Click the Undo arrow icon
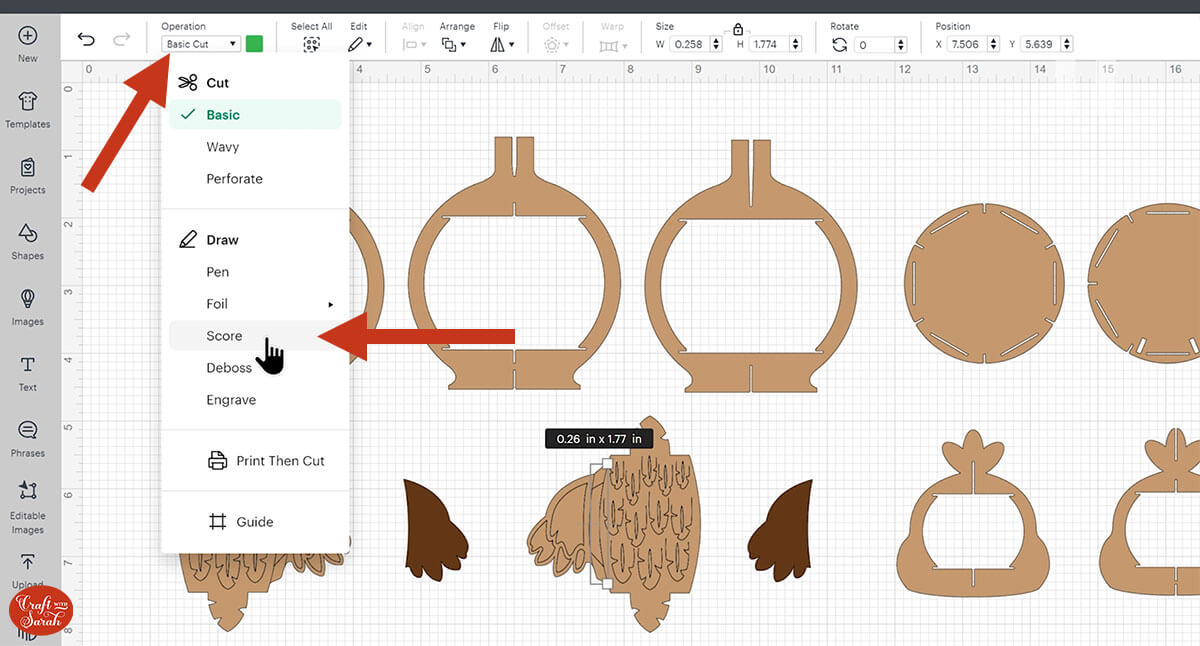This screenshot has height=646, width=1200. [x=86, y=40]
